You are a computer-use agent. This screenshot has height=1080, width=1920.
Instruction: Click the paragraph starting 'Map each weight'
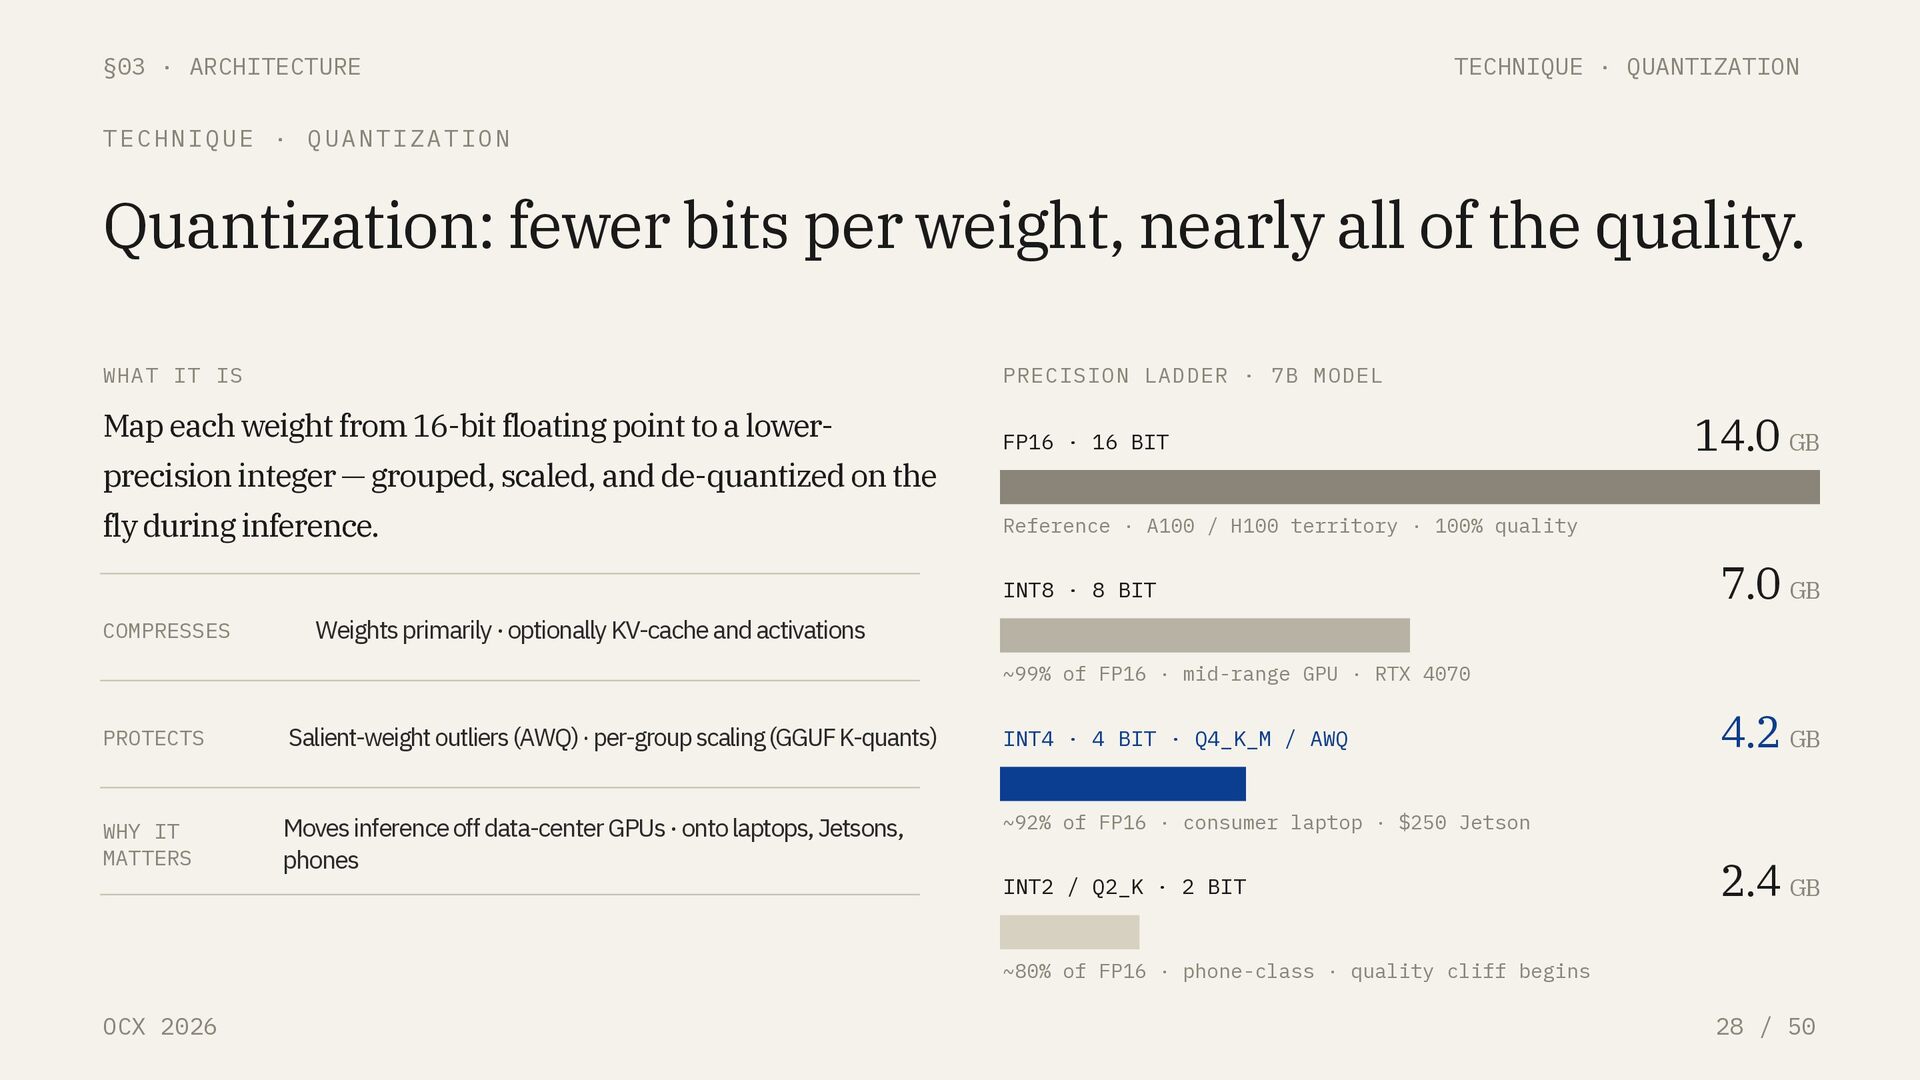click(519, 475)
